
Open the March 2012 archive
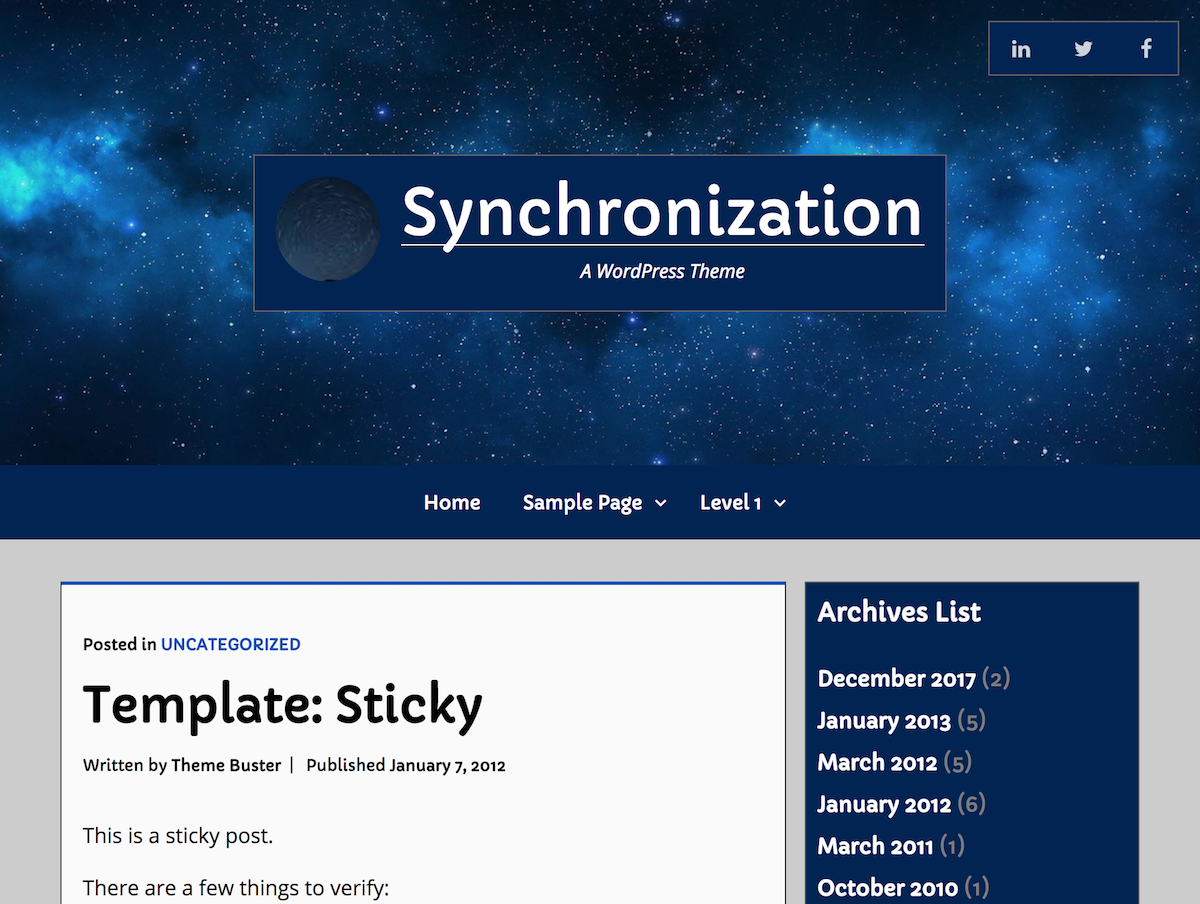[x=877, y=762]
